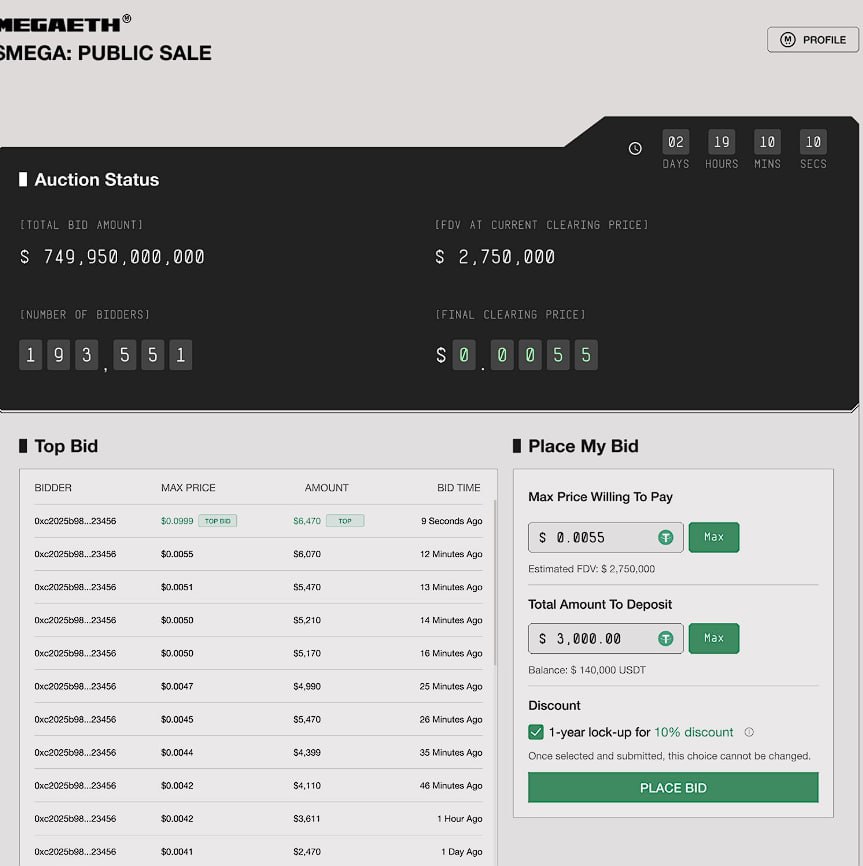
Task: Click the Tether icon in deposit amount field
Action: coord(666,638)
